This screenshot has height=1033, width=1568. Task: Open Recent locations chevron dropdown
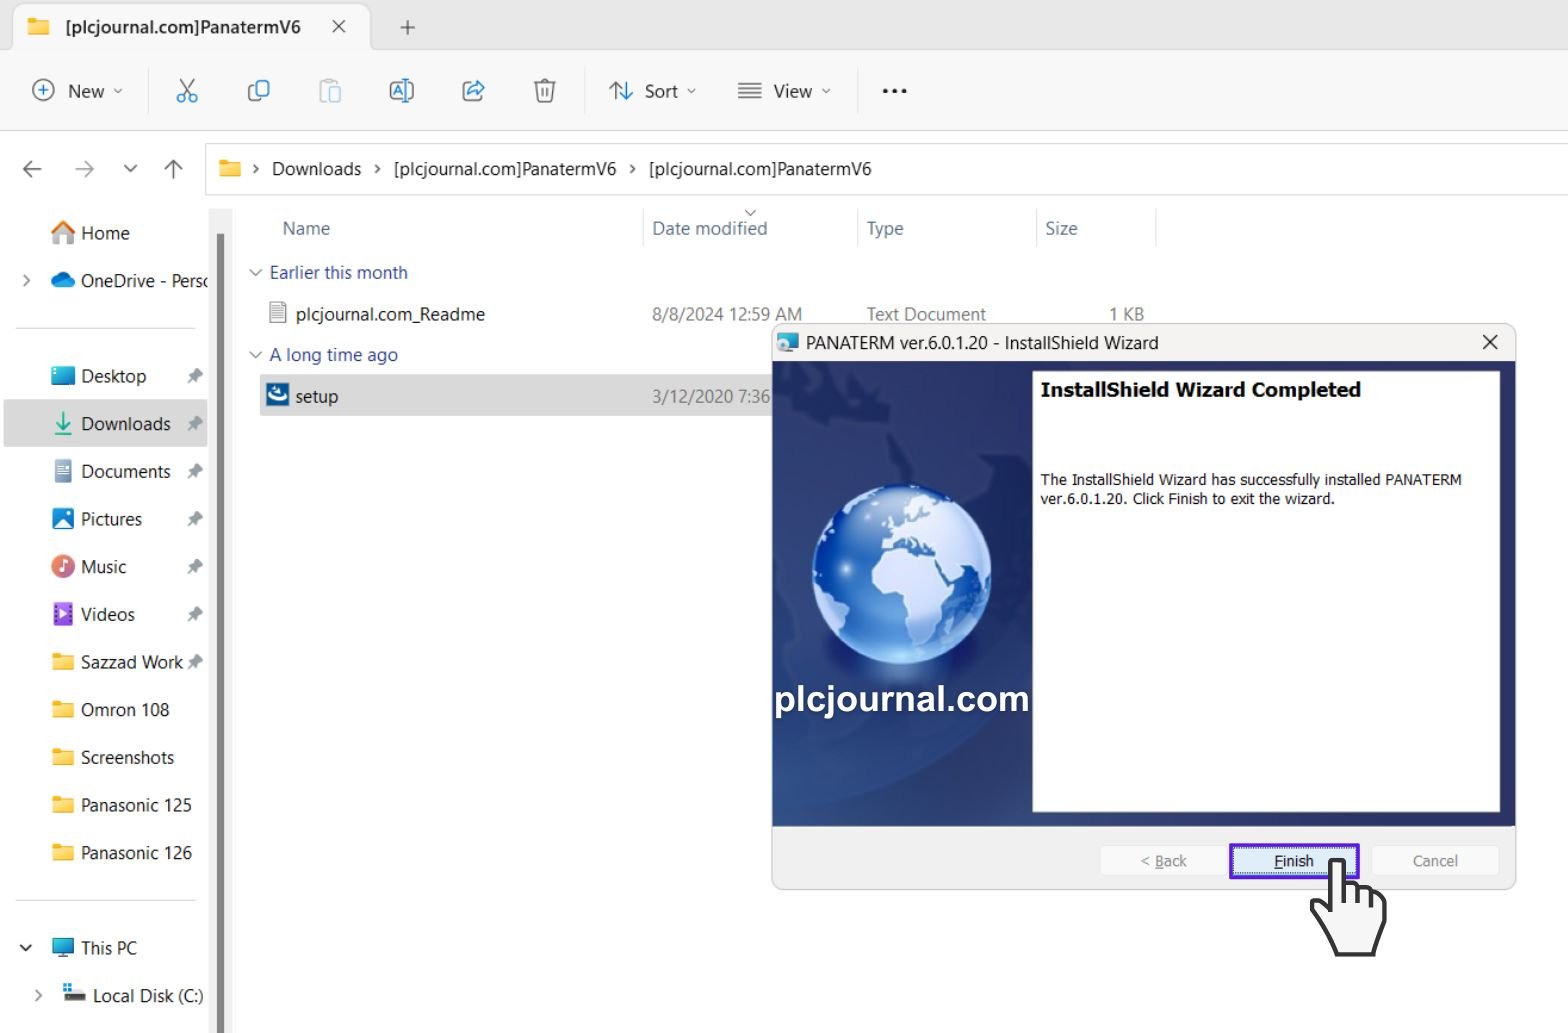tap(130, 169)
